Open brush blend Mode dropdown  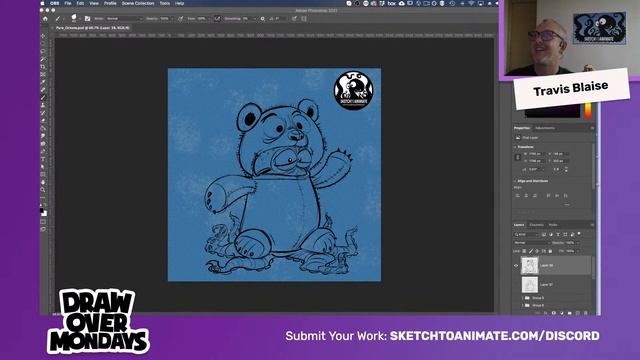pos(124,19)
